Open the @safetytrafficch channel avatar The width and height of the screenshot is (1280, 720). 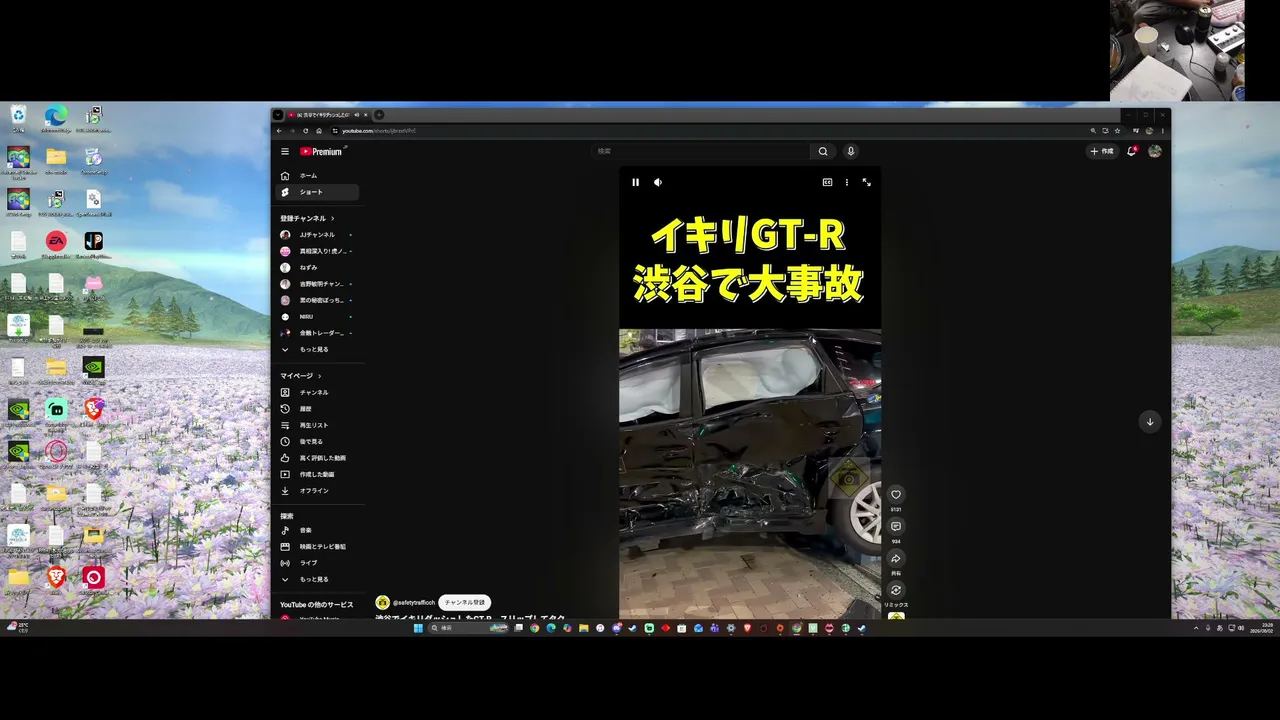point(382,603)
